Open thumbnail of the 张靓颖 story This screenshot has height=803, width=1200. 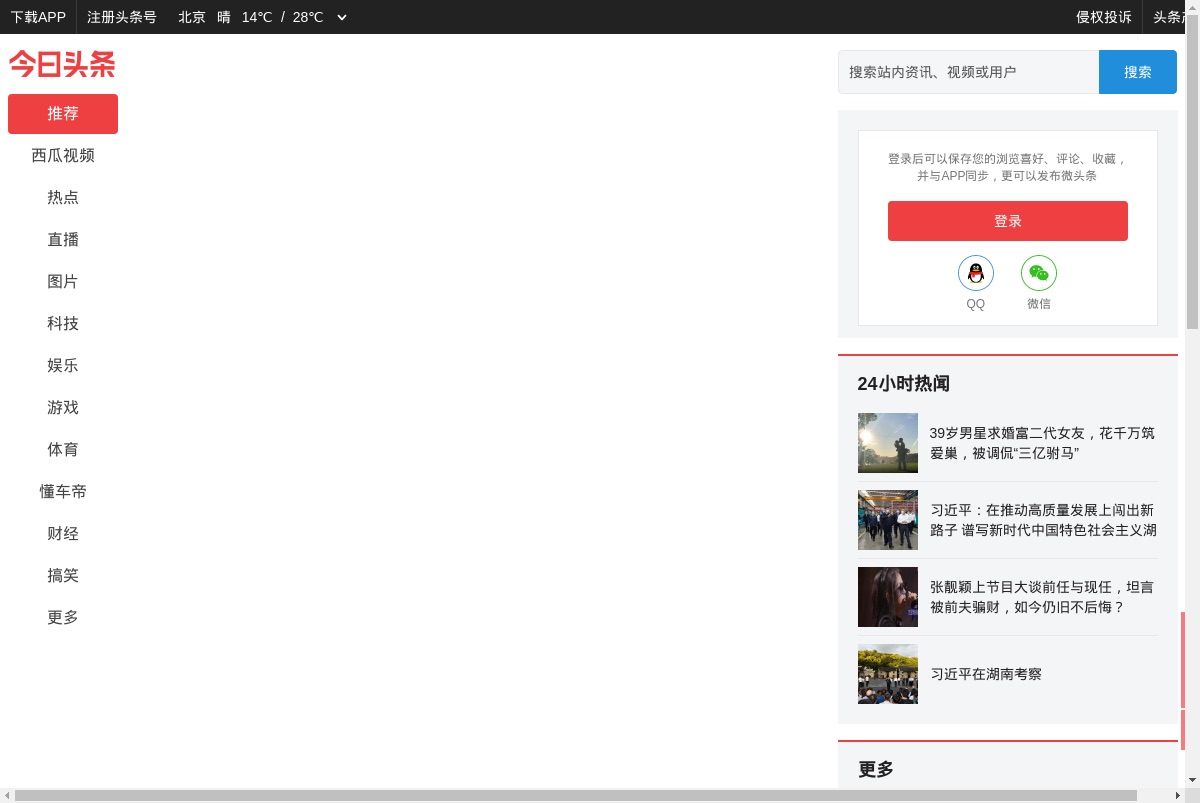(888, 597)
